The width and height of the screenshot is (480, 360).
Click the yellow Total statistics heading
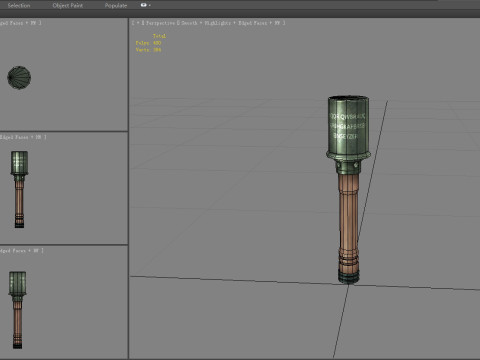click(159, 36)
